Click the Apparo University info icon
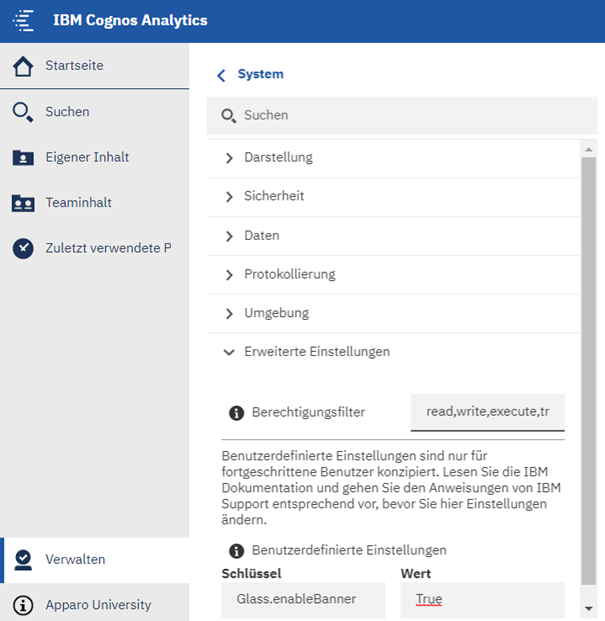This screenshot has height=621, width=605. point(23,605)
